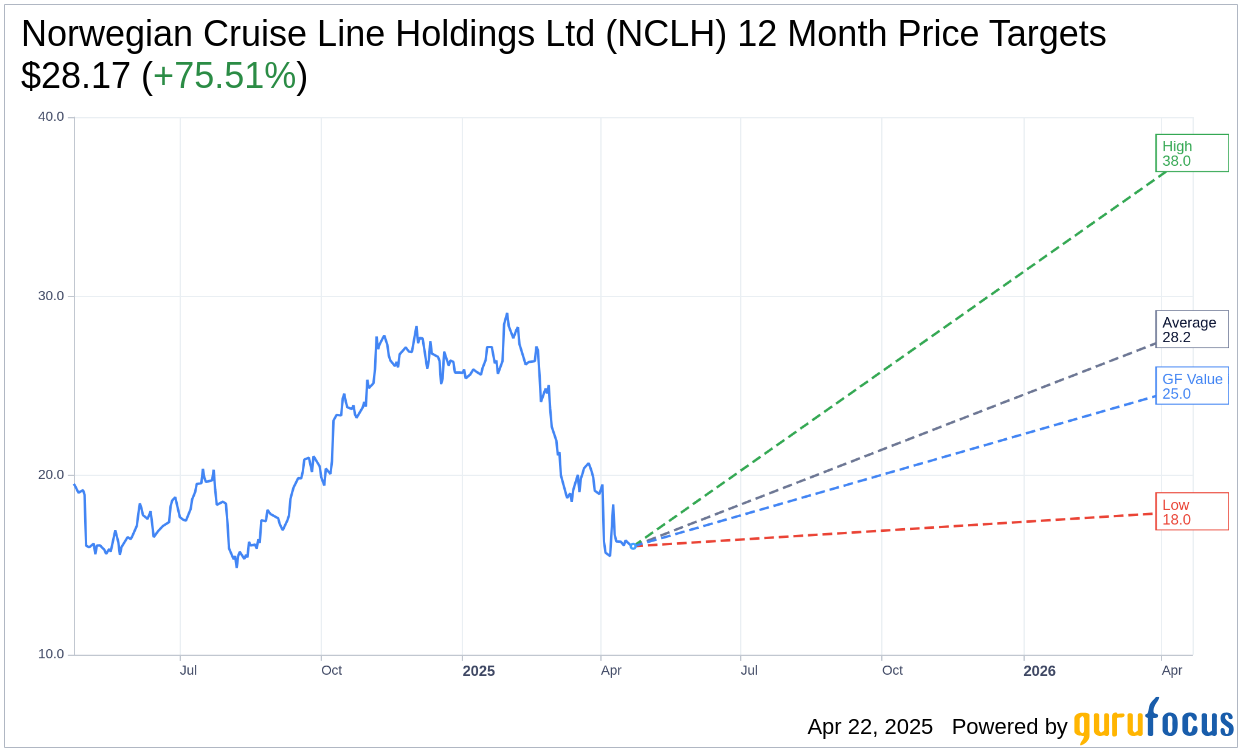Click the current price point marker
The image size is (1242, 752).
(633, 546)
